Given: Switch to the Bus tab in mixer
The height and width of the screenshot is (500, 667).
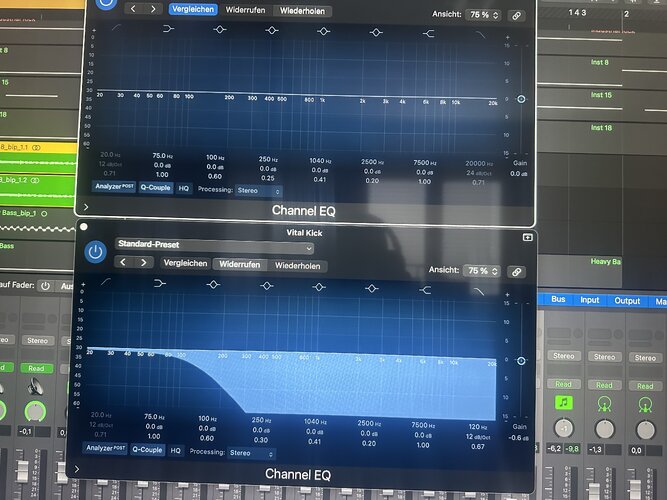Looking at the screenshot, I should point(558,299).
